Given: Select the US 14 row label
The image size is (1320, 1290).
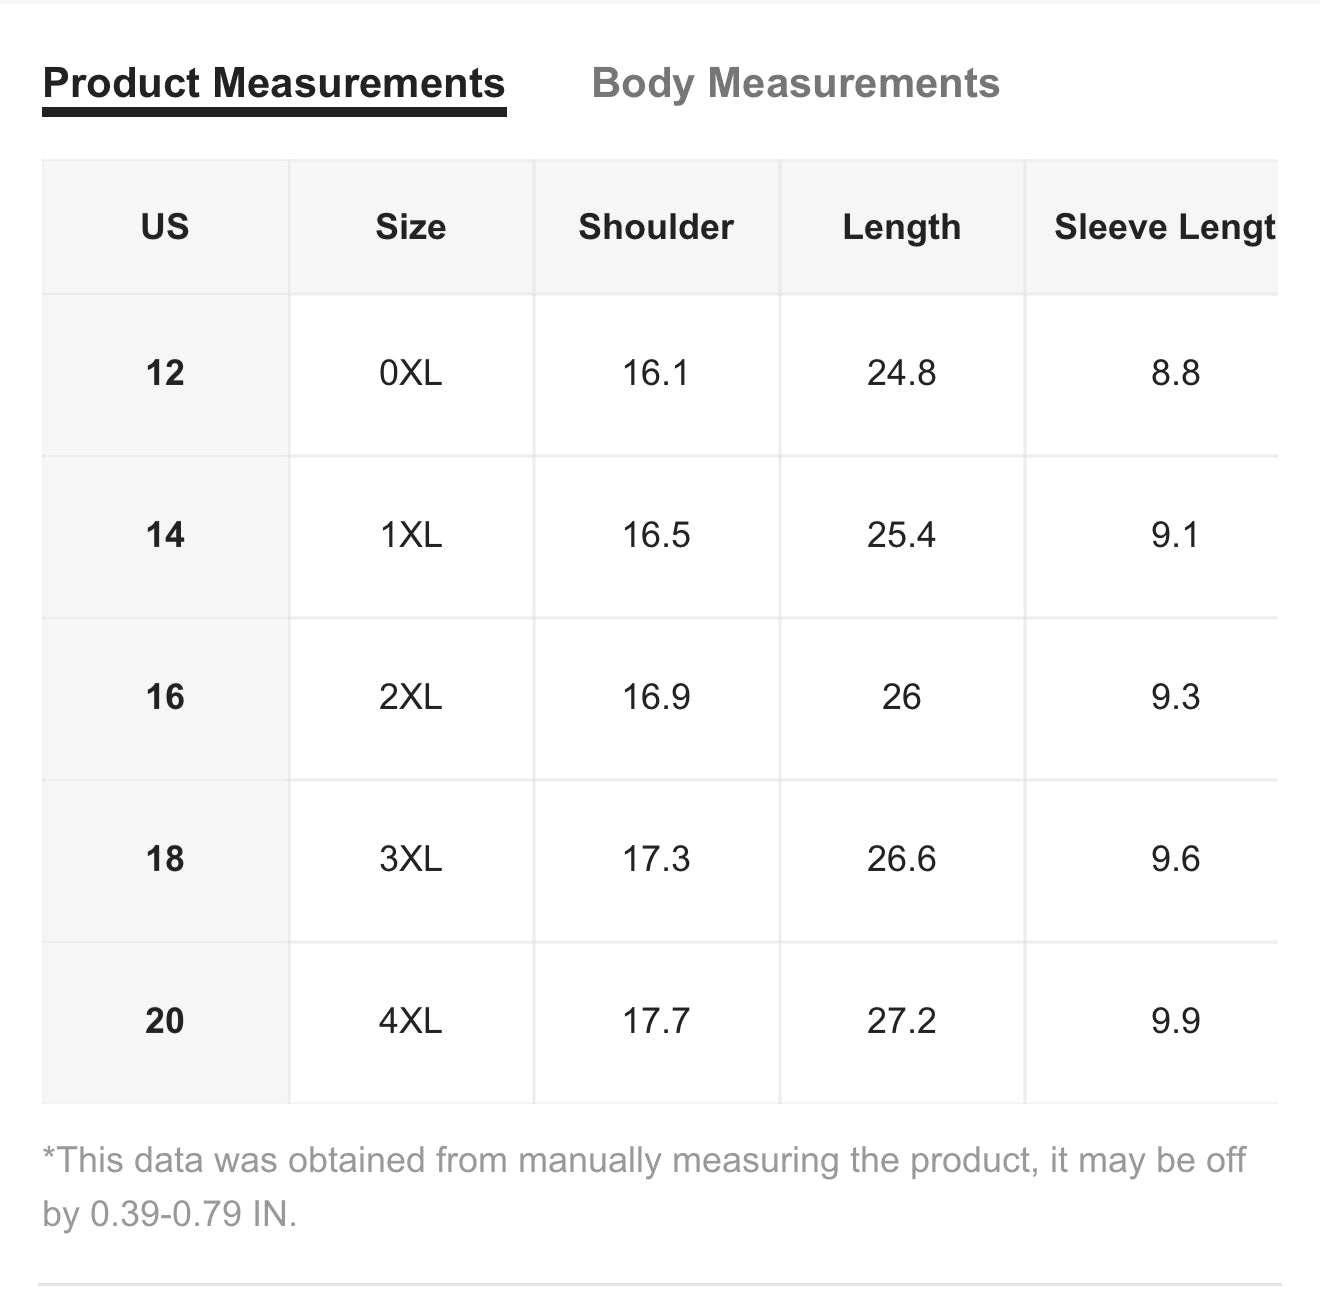Looking at the screenshot, I should pyautogui.click(x=165, y=536).
